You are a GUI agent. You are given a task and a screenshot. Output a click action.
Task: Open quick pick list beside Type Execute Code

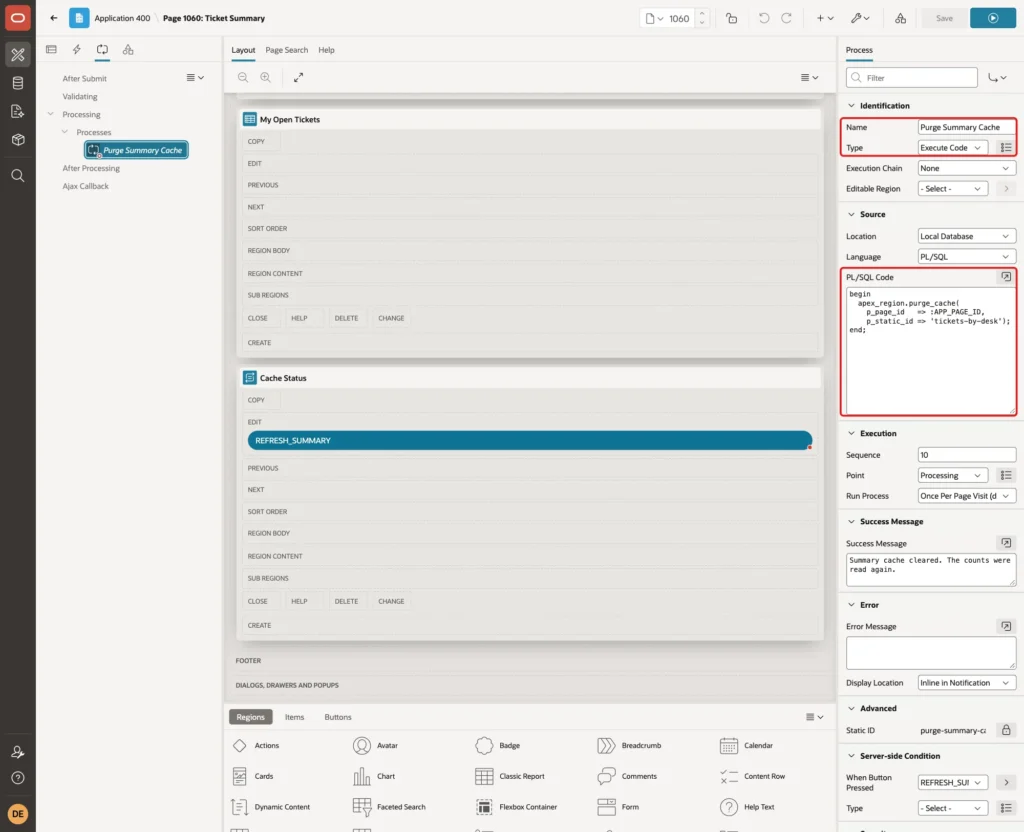1006,148
